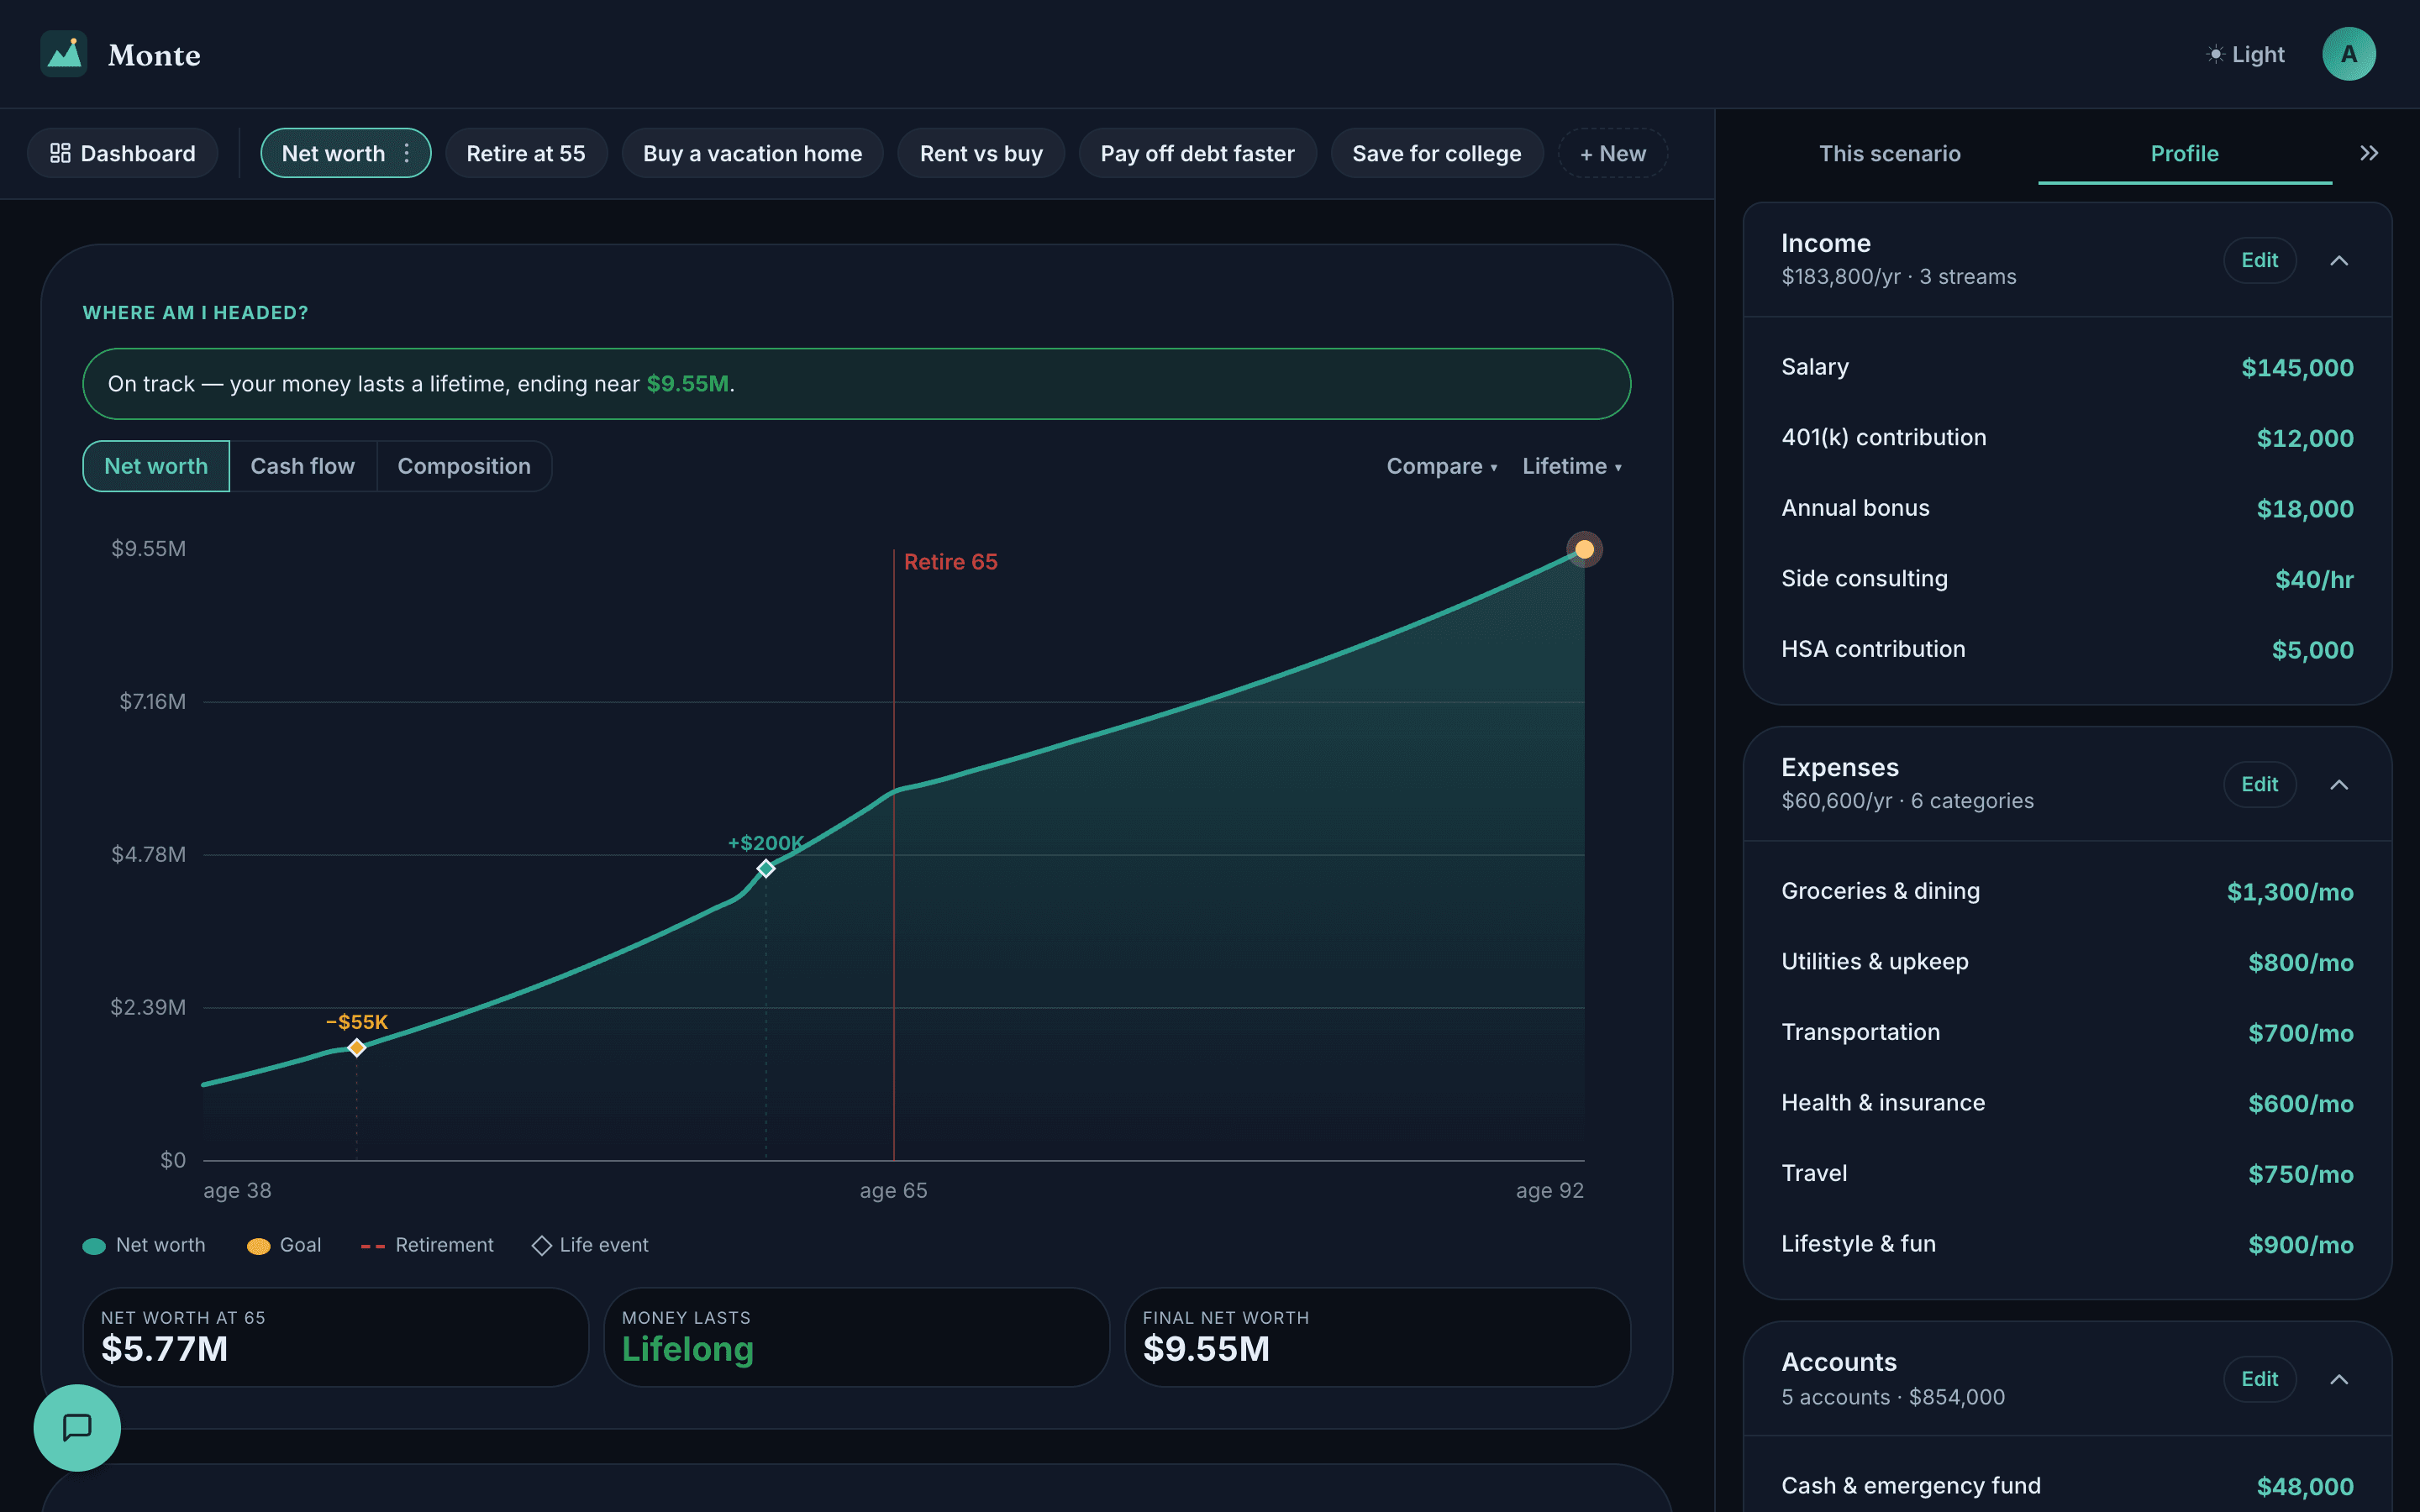2420x1512 pixels.
Task: Open the user avatar A menu
Action: coord(2348,54)
